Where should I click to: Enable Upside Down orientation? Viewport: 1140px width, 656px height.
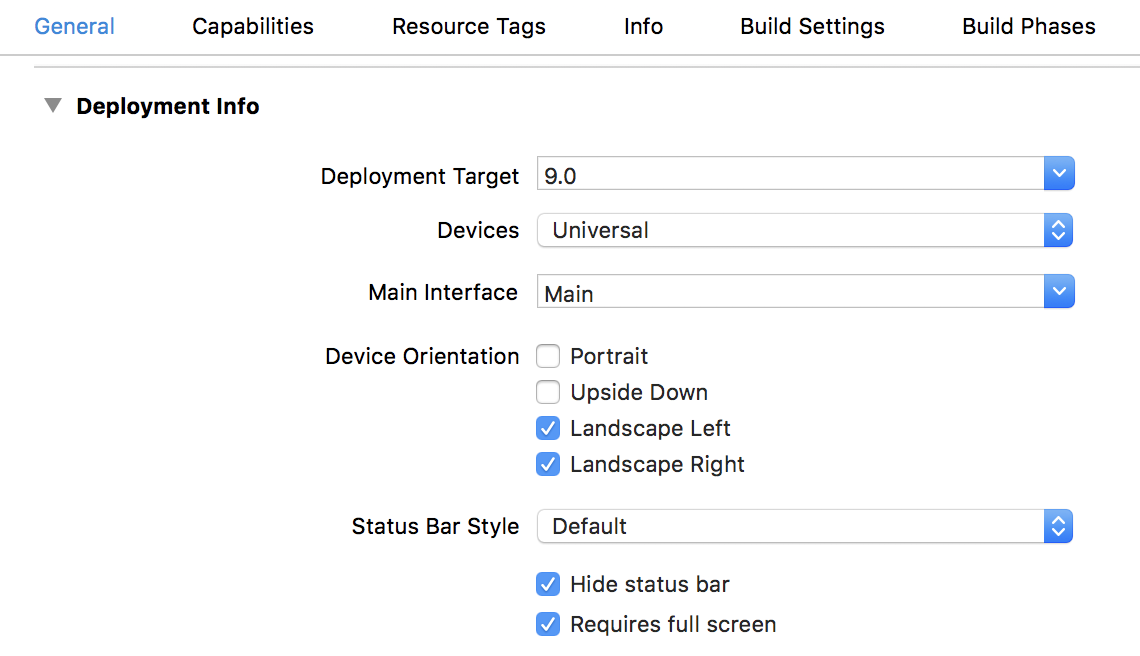pyautogui.click(x=548, y=392)
